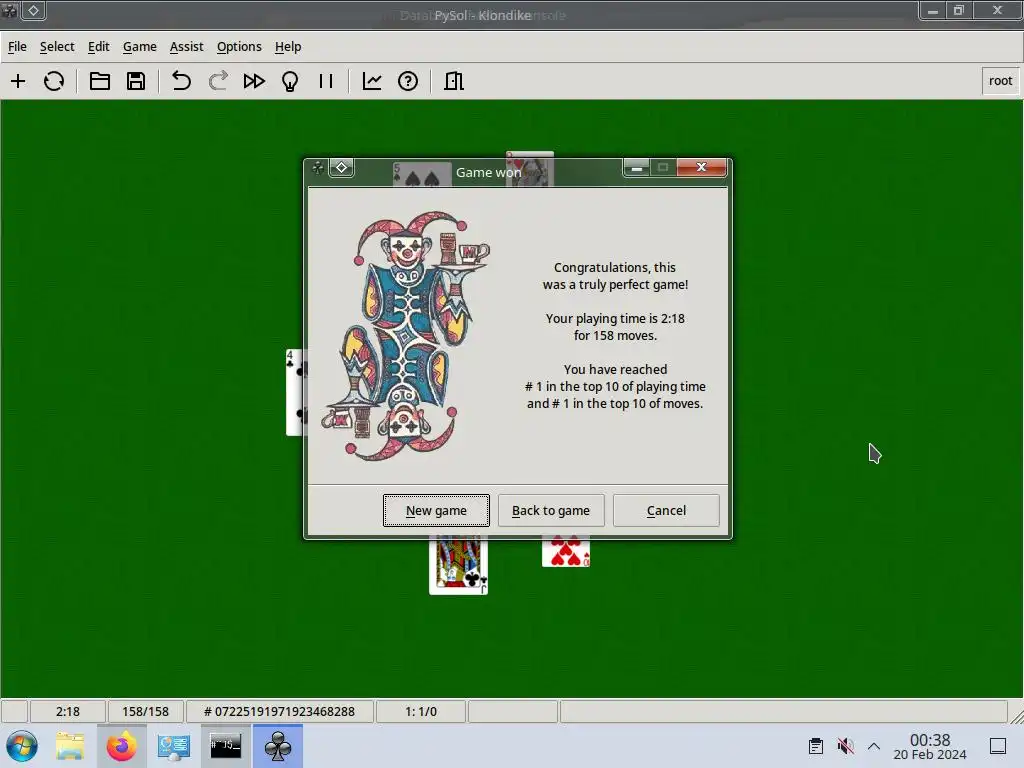Open the Help menu
The width and height of the screenshot is (1024, 768).
coord(288,46)
